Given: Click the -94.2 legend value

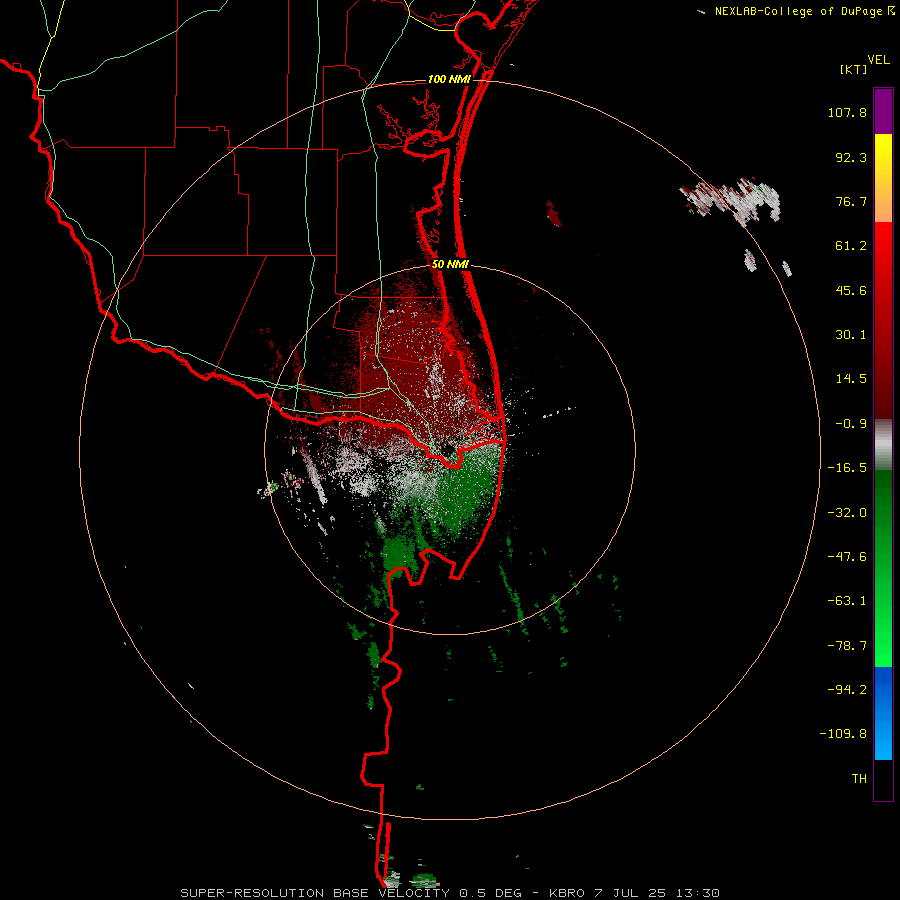Looking at the screenshot, I should (x=847, y=690).
